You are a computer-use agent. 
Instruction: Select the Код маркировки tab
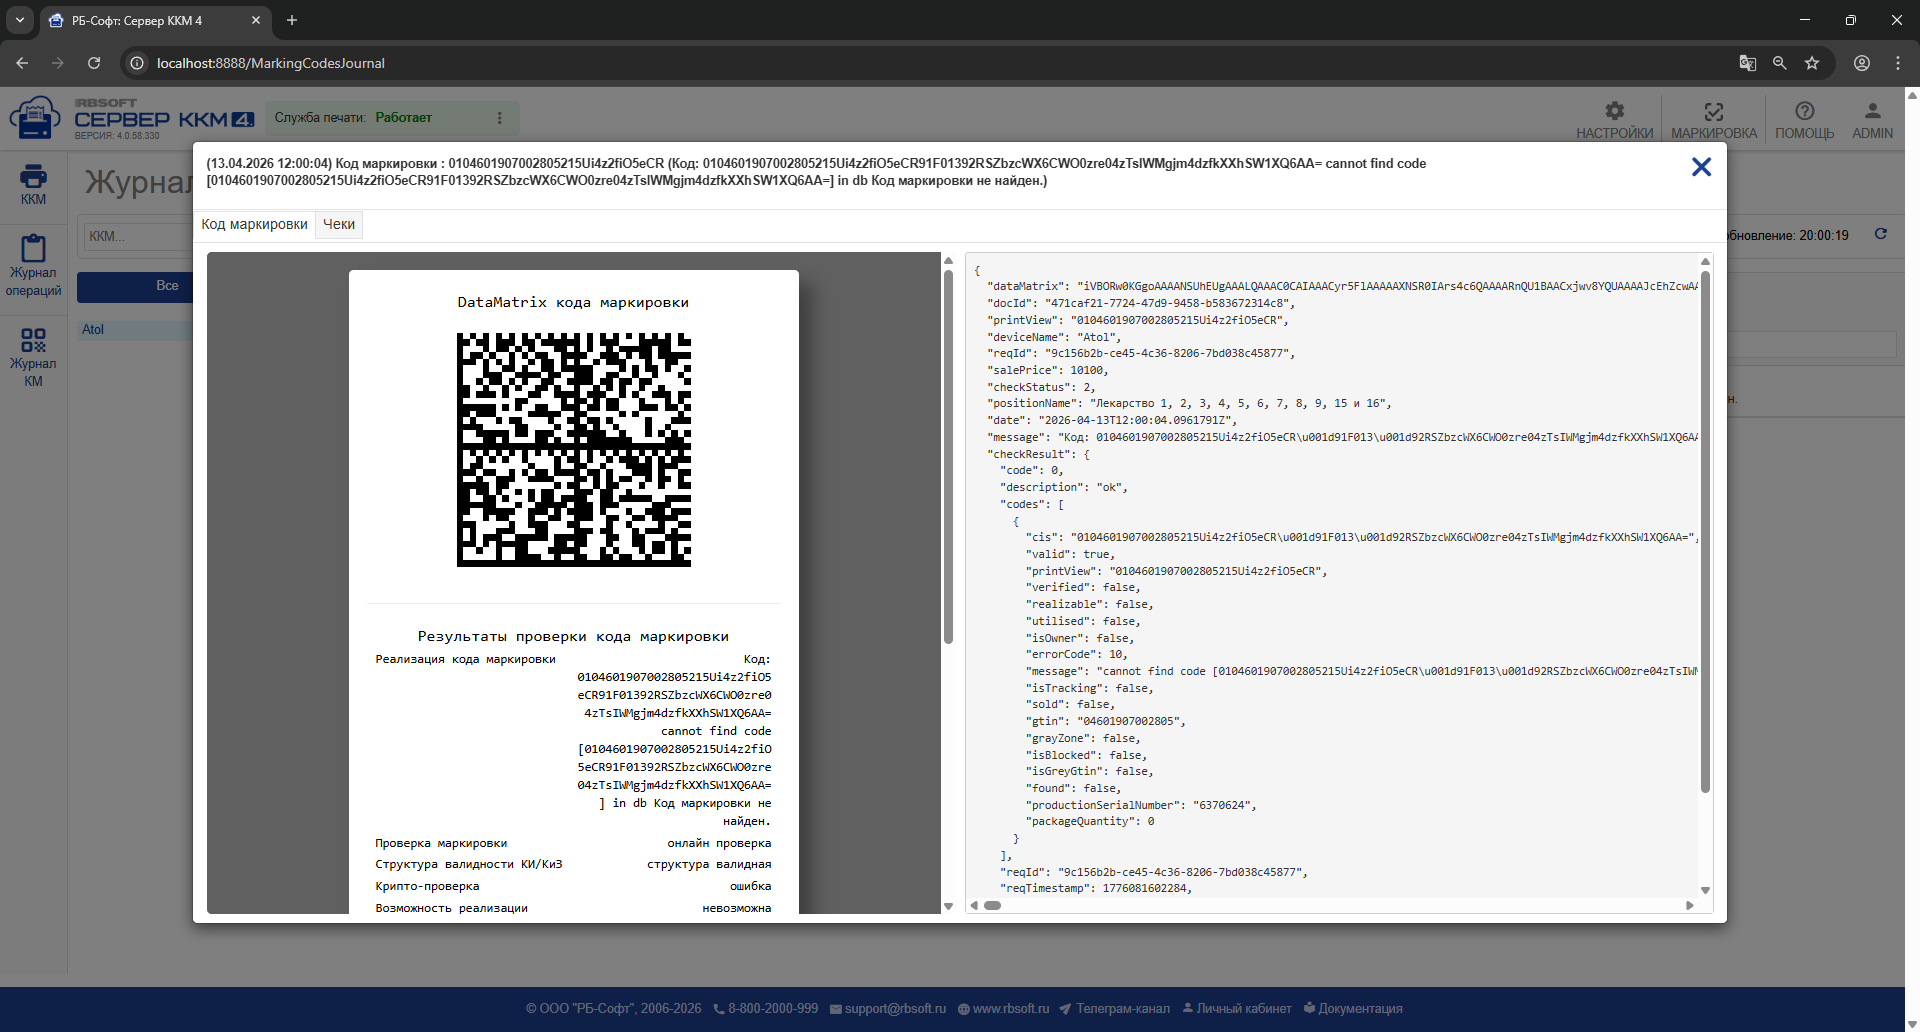click(x=255, y=224)
